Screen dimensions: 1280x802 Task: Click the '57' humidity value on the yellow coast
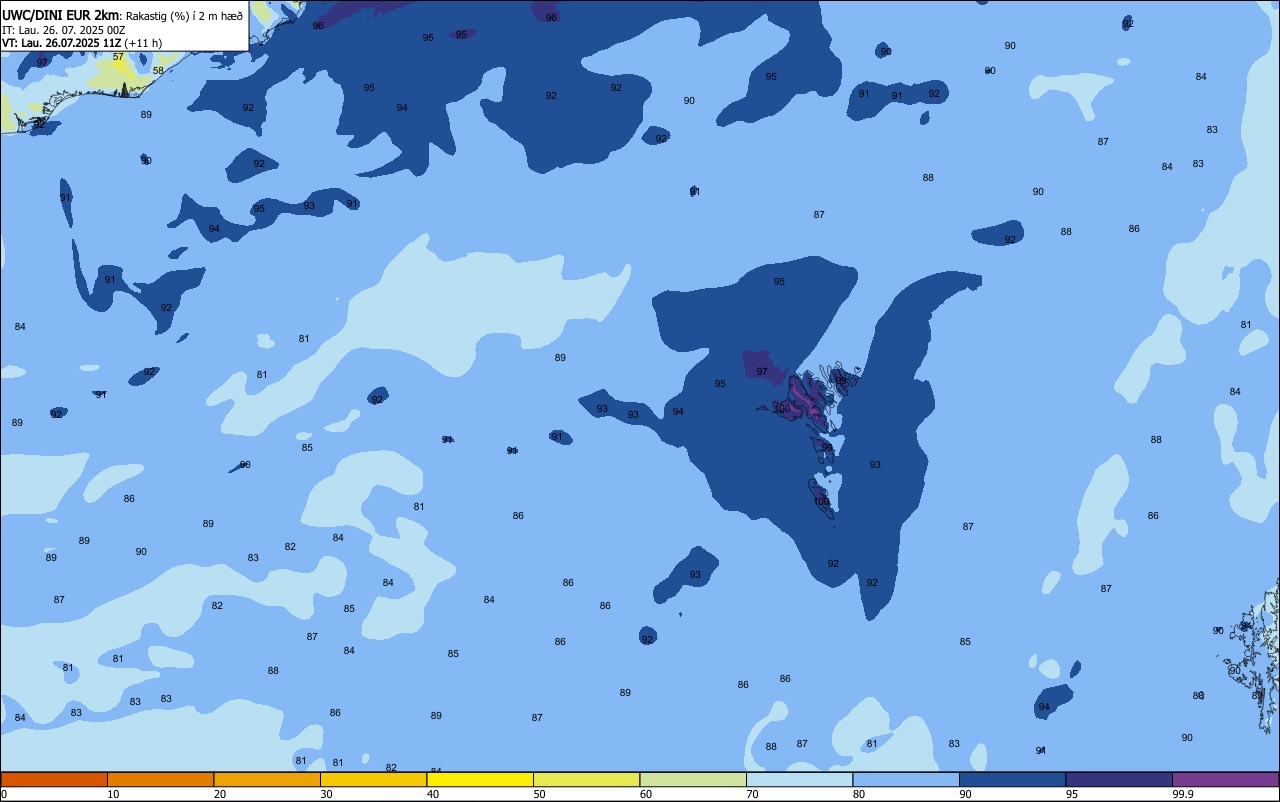point(118,57)
